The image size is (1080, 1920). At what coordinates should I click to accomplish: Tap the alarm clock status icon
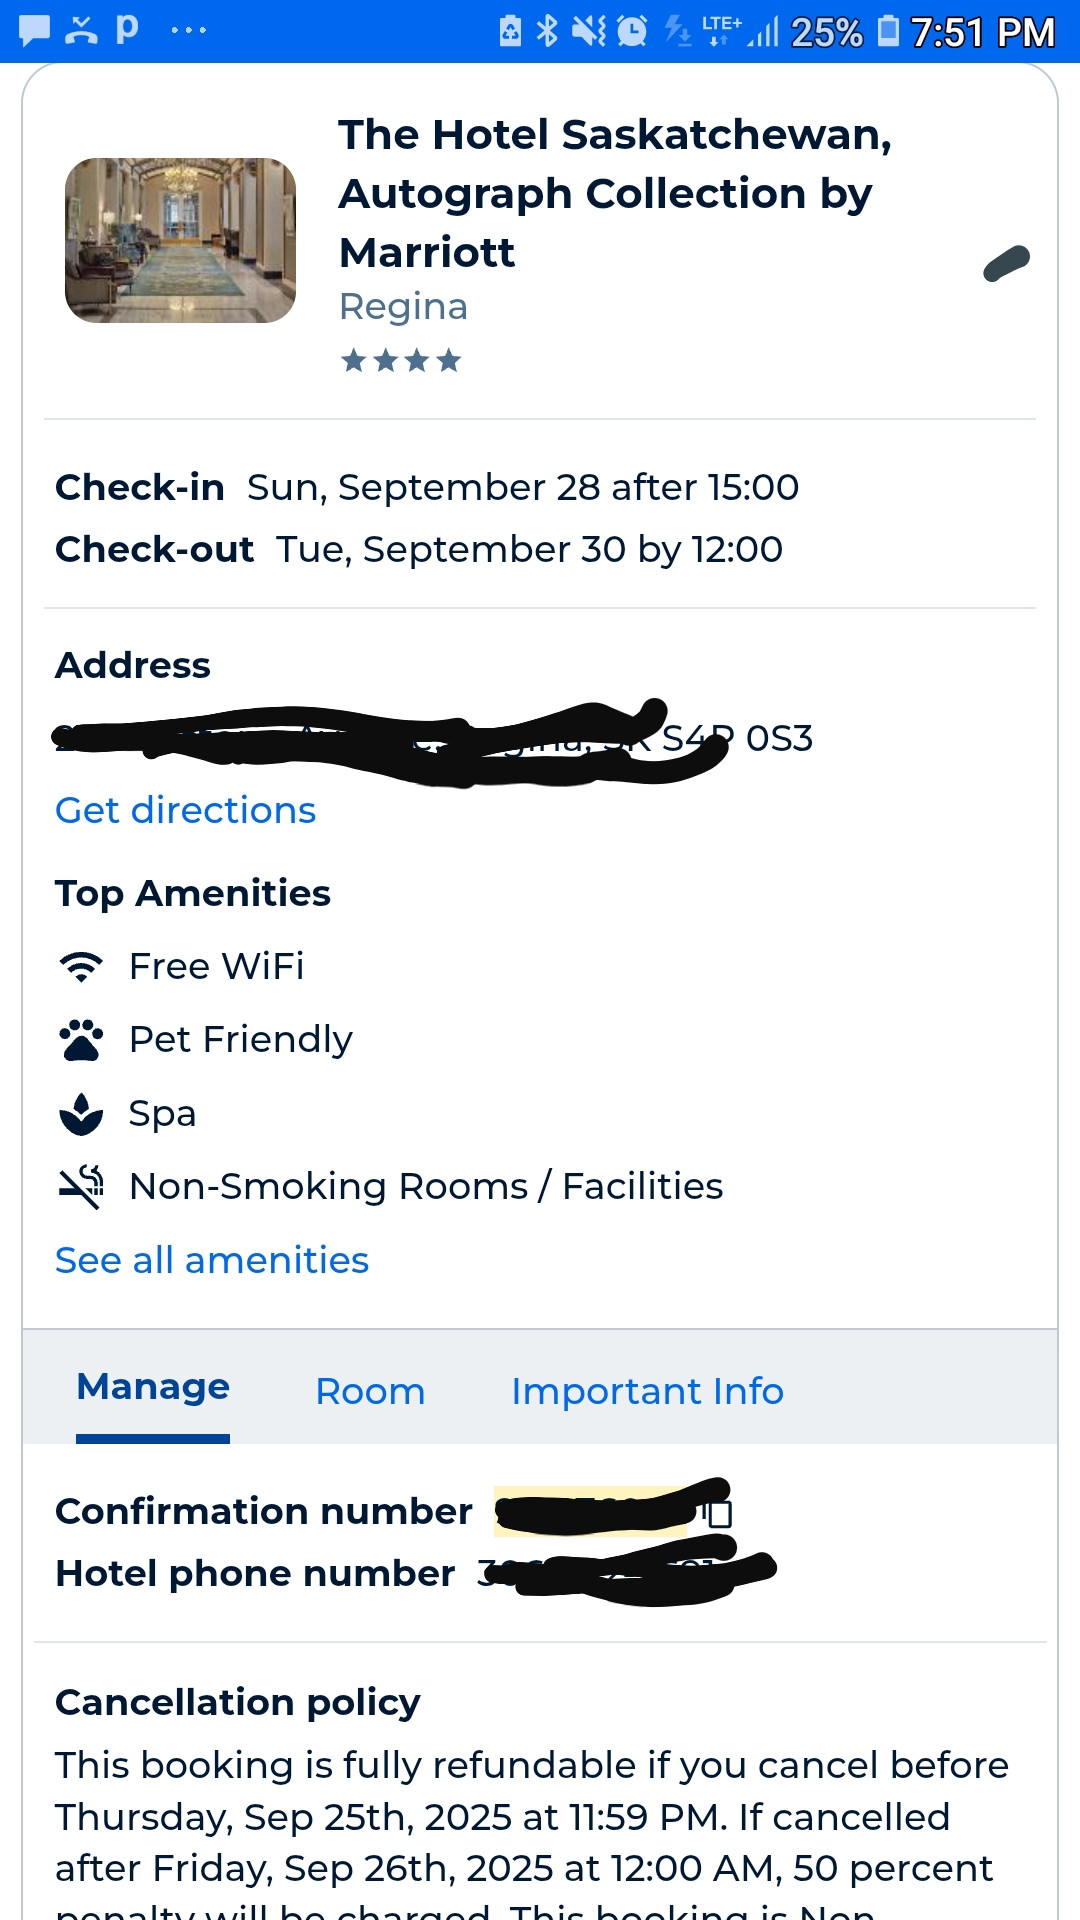click(632, 31)
